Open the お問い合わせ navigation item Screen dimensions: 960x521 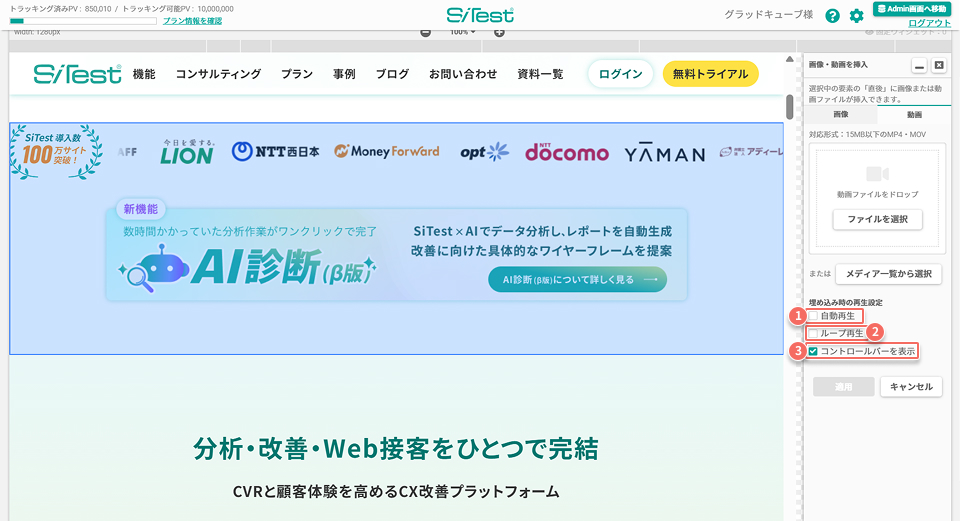coord(463,74)
